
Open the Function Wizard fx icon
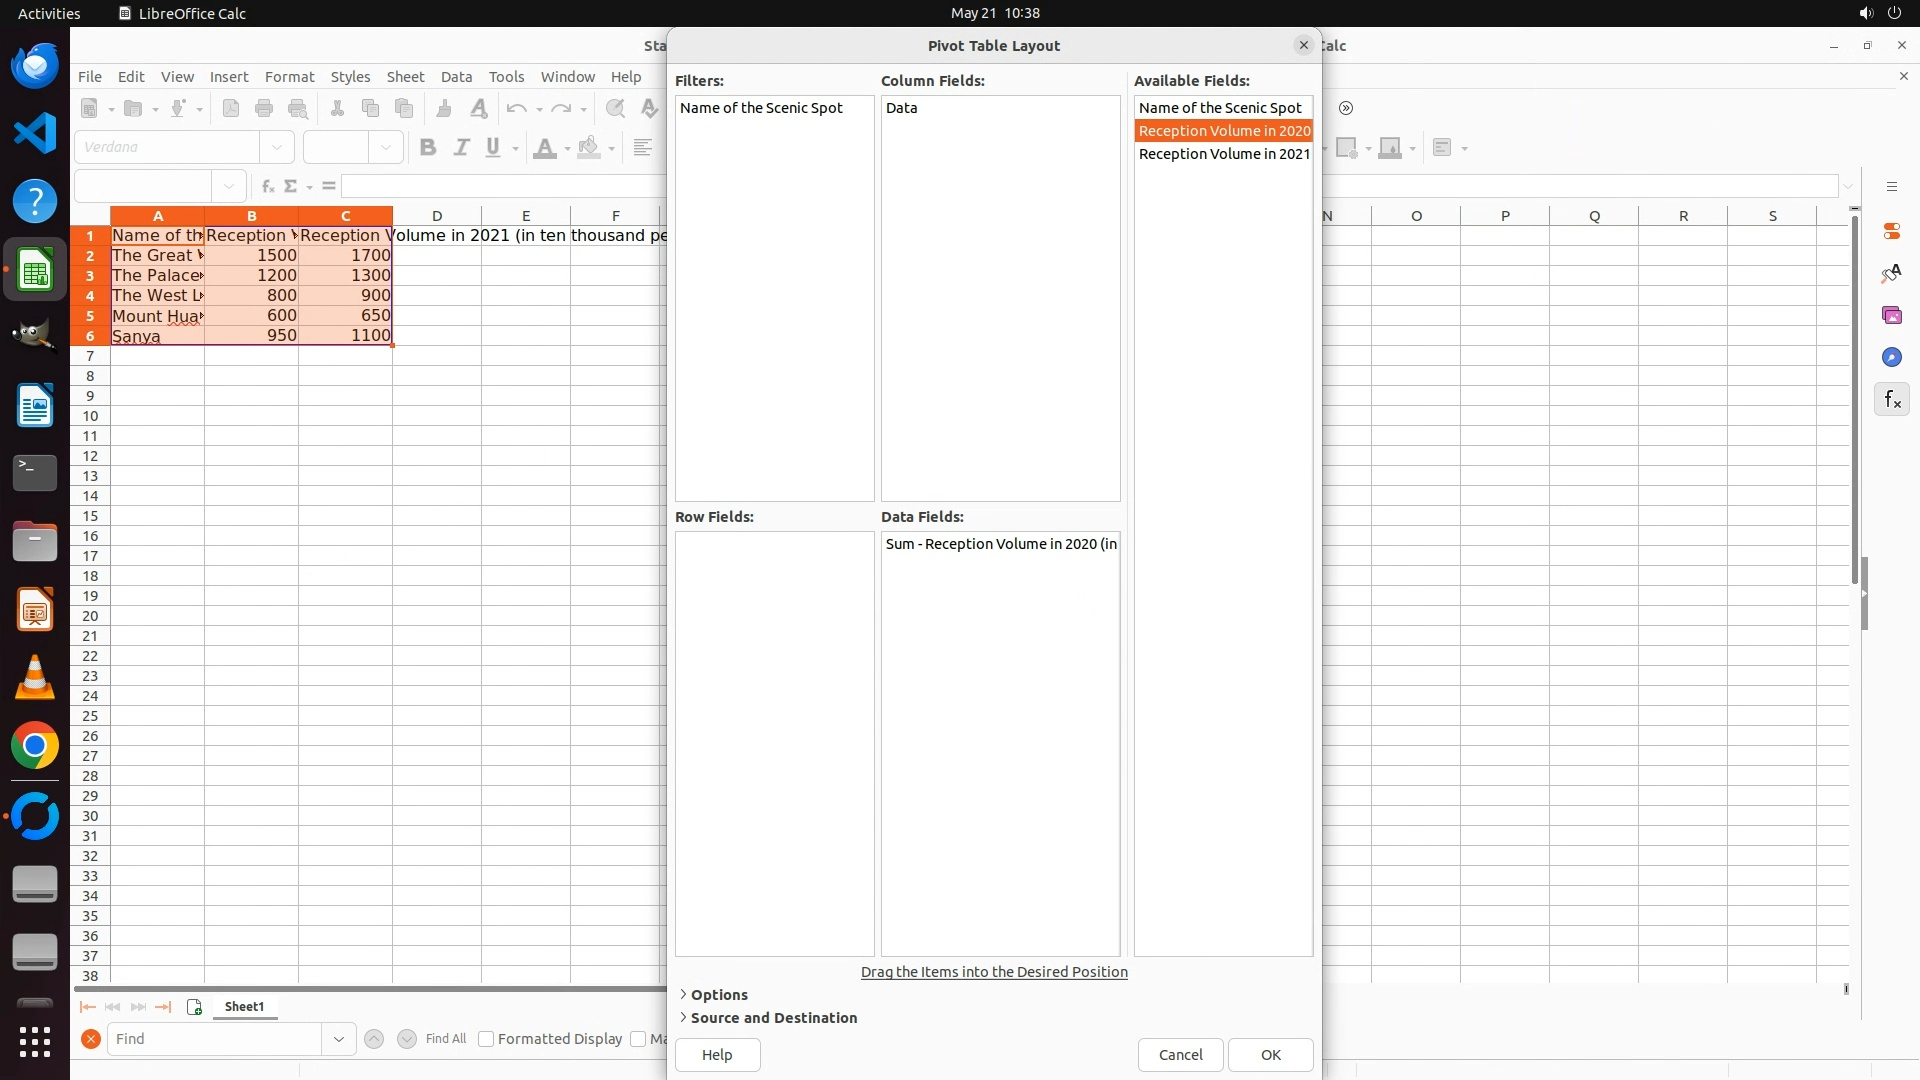(267, 186)
